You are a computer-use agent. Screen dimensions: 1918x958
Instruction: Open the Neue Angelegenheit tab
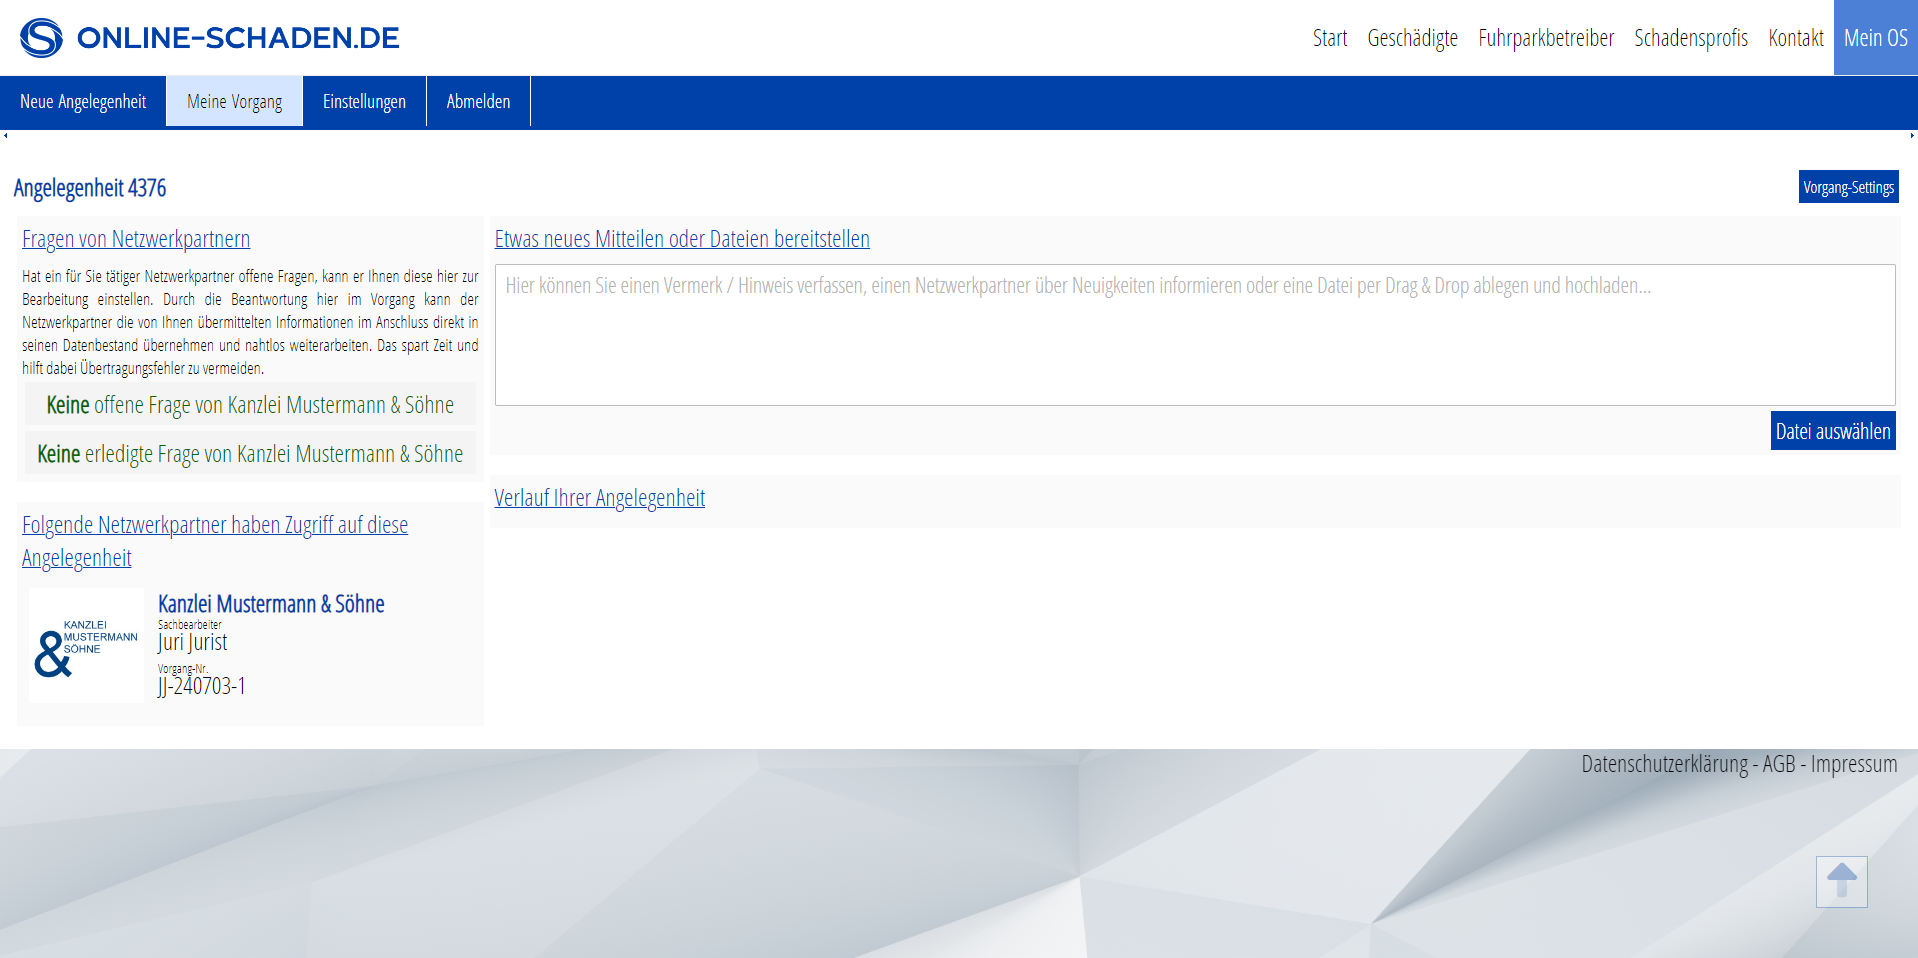[83, 102]
